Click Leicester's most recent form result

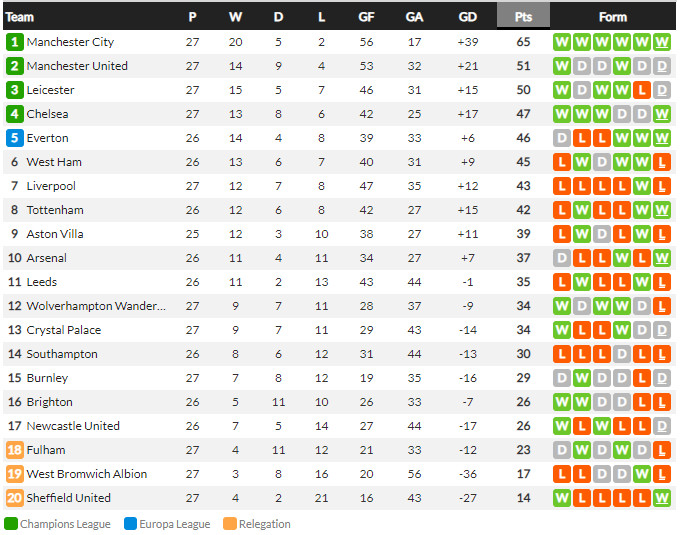[662, 90]
